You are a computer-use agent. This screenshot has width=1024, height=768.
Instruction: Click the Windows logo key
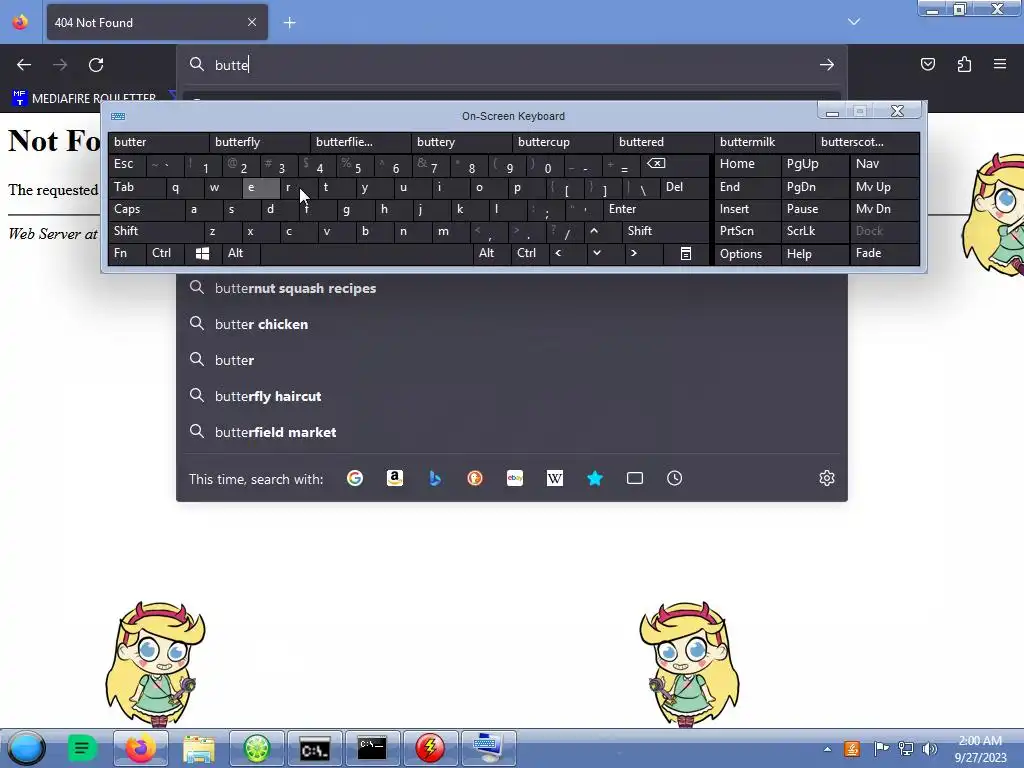point(202,253)
